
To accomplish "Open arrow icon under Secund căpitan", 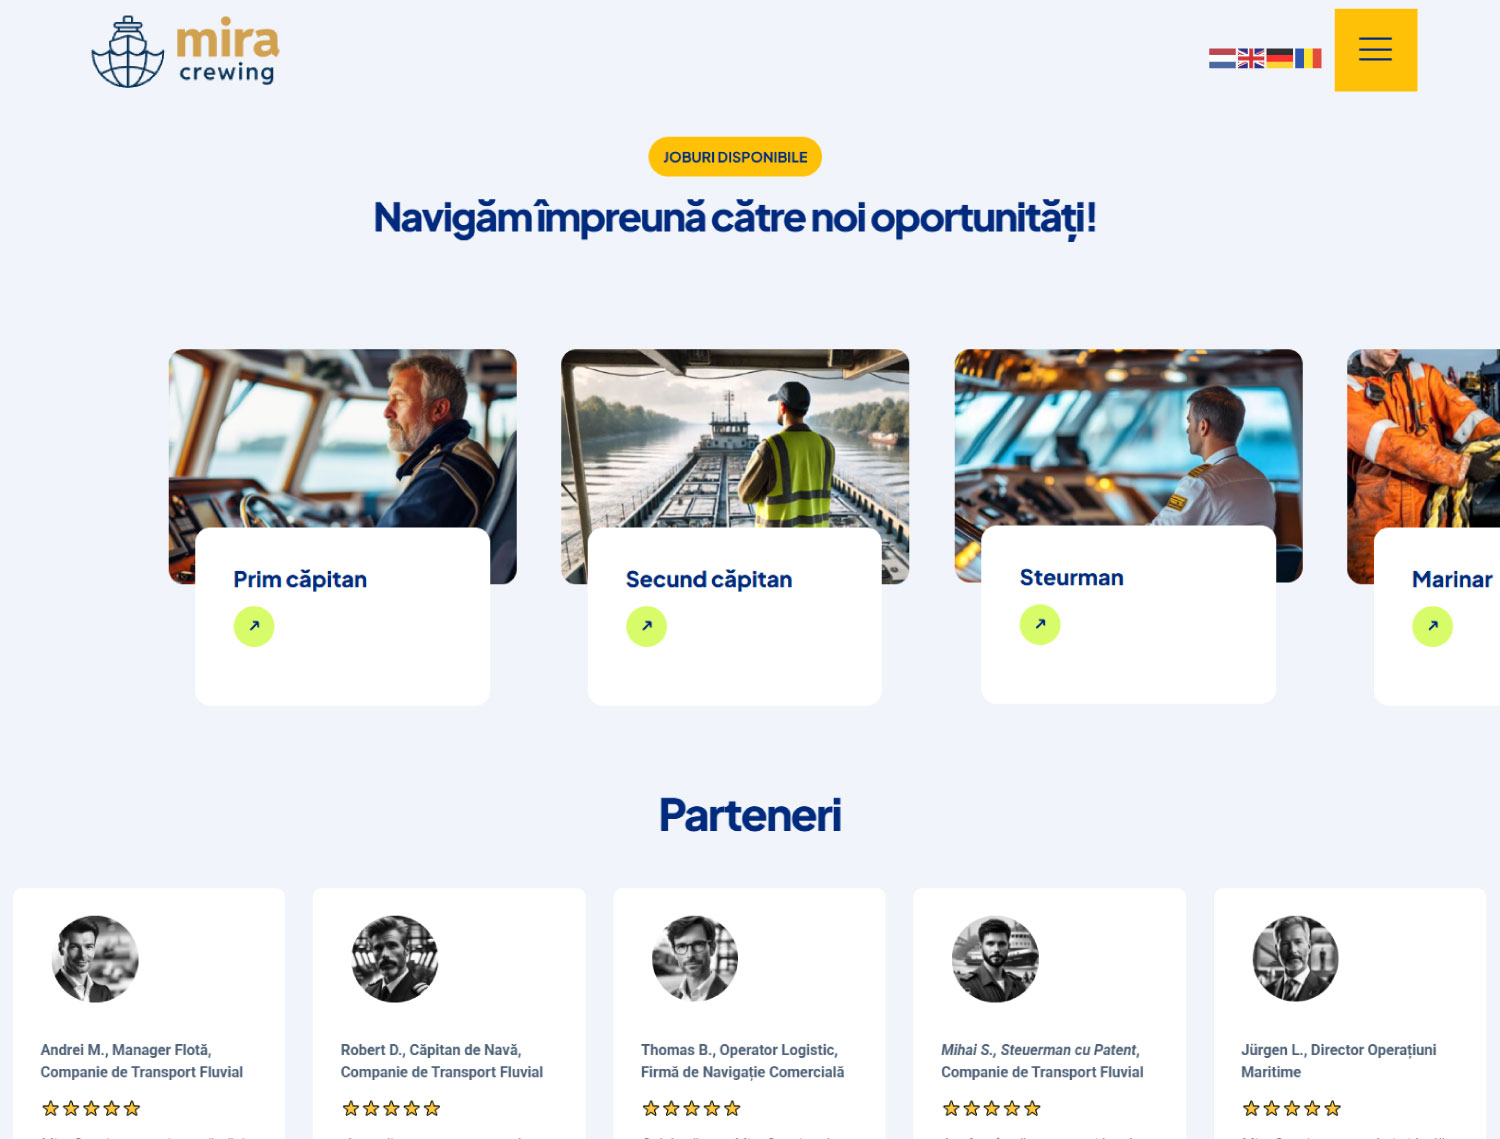I will click(646, 627).
